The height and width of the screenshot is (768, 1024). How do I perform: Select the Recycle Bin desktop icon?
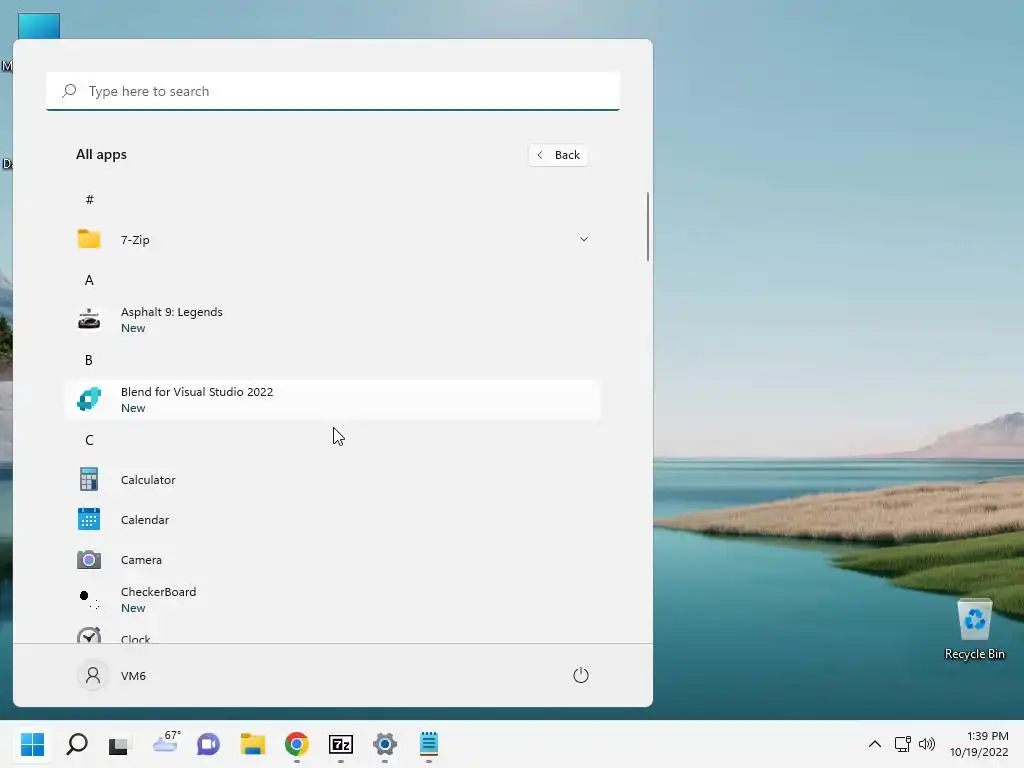[x=974, y=630]
